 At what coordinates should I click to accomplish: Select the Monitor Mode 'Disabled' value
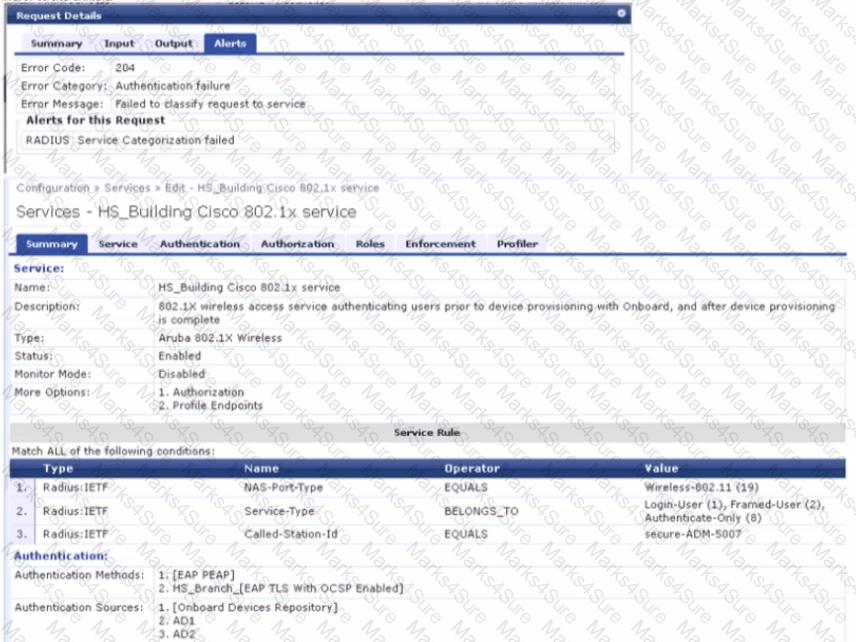click(x=182, y=374)
